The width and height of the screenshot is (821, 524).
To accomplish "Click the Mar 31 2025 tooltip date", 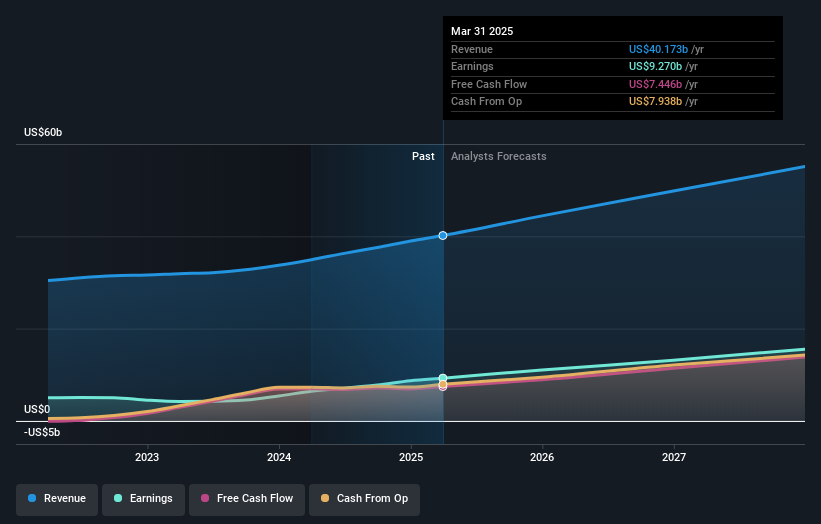I will 482,31.
